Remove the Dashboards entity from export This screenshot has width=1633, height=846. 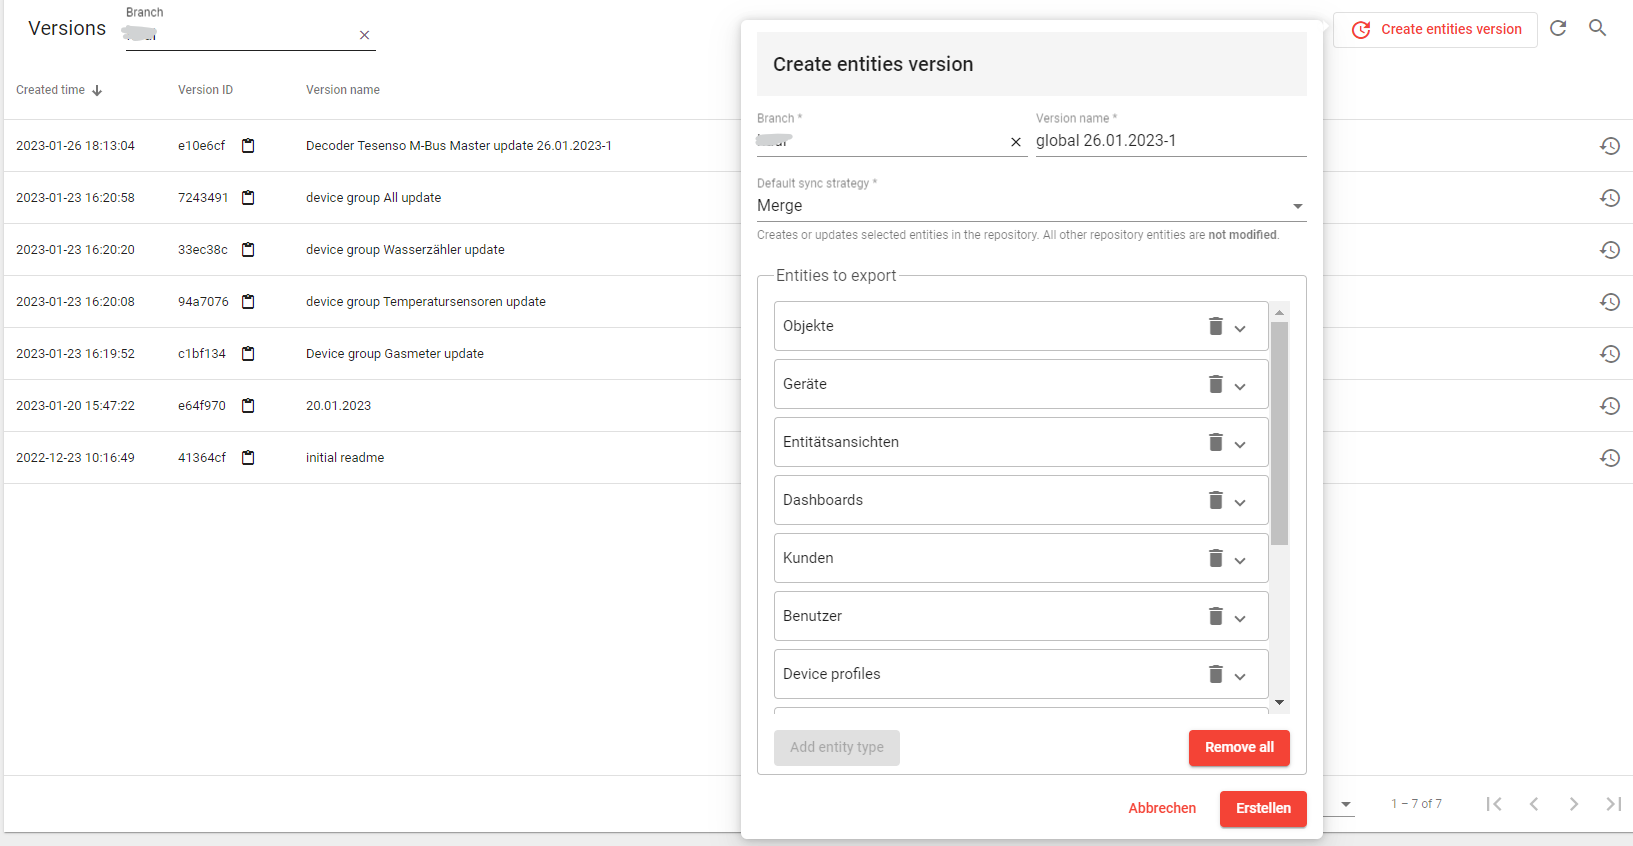(1215, 500)
